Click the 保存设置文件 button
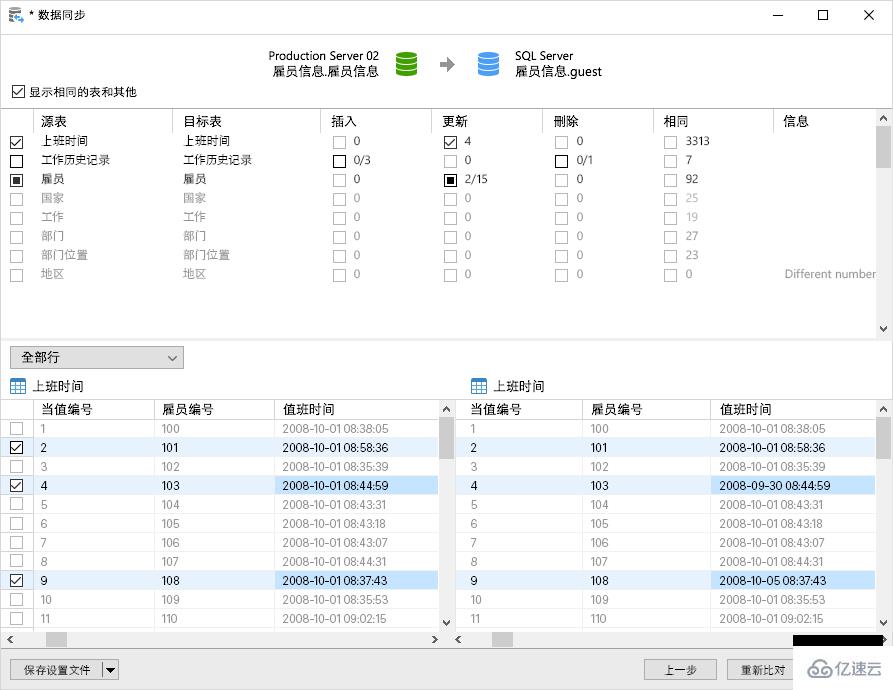Viewport: 893px width, 690px height. tap(55, 669)
